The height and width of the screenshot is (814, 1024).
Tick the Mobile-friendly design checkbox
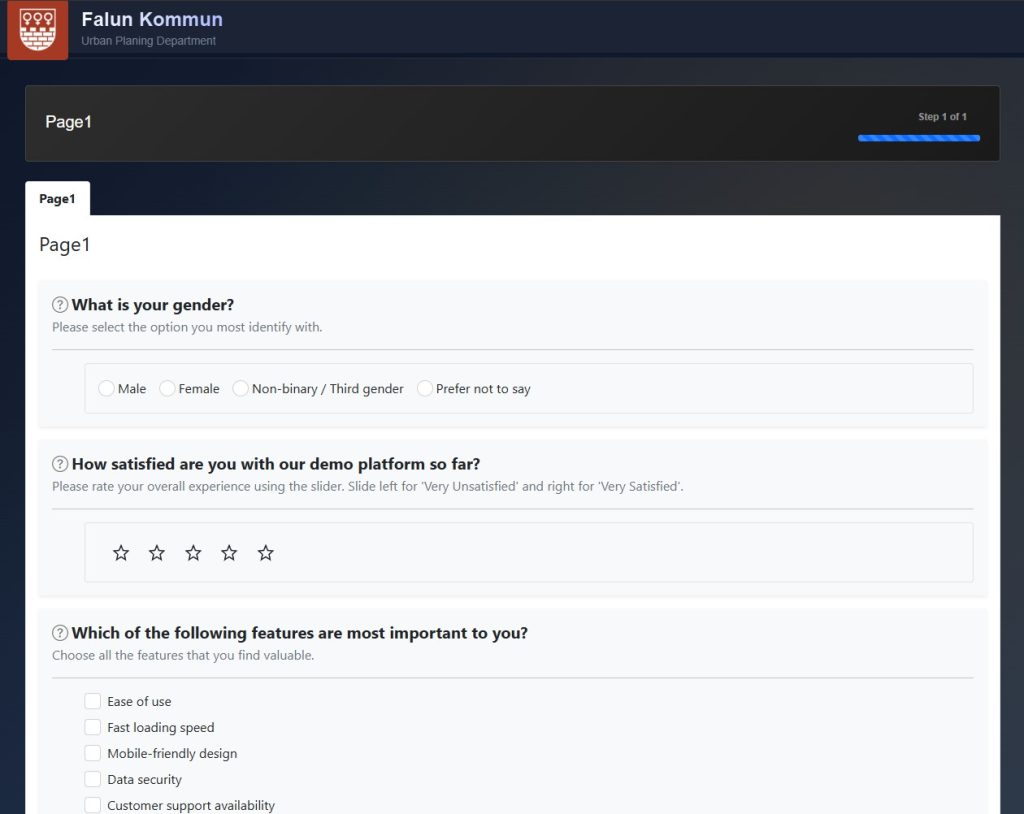click(93, 753)
